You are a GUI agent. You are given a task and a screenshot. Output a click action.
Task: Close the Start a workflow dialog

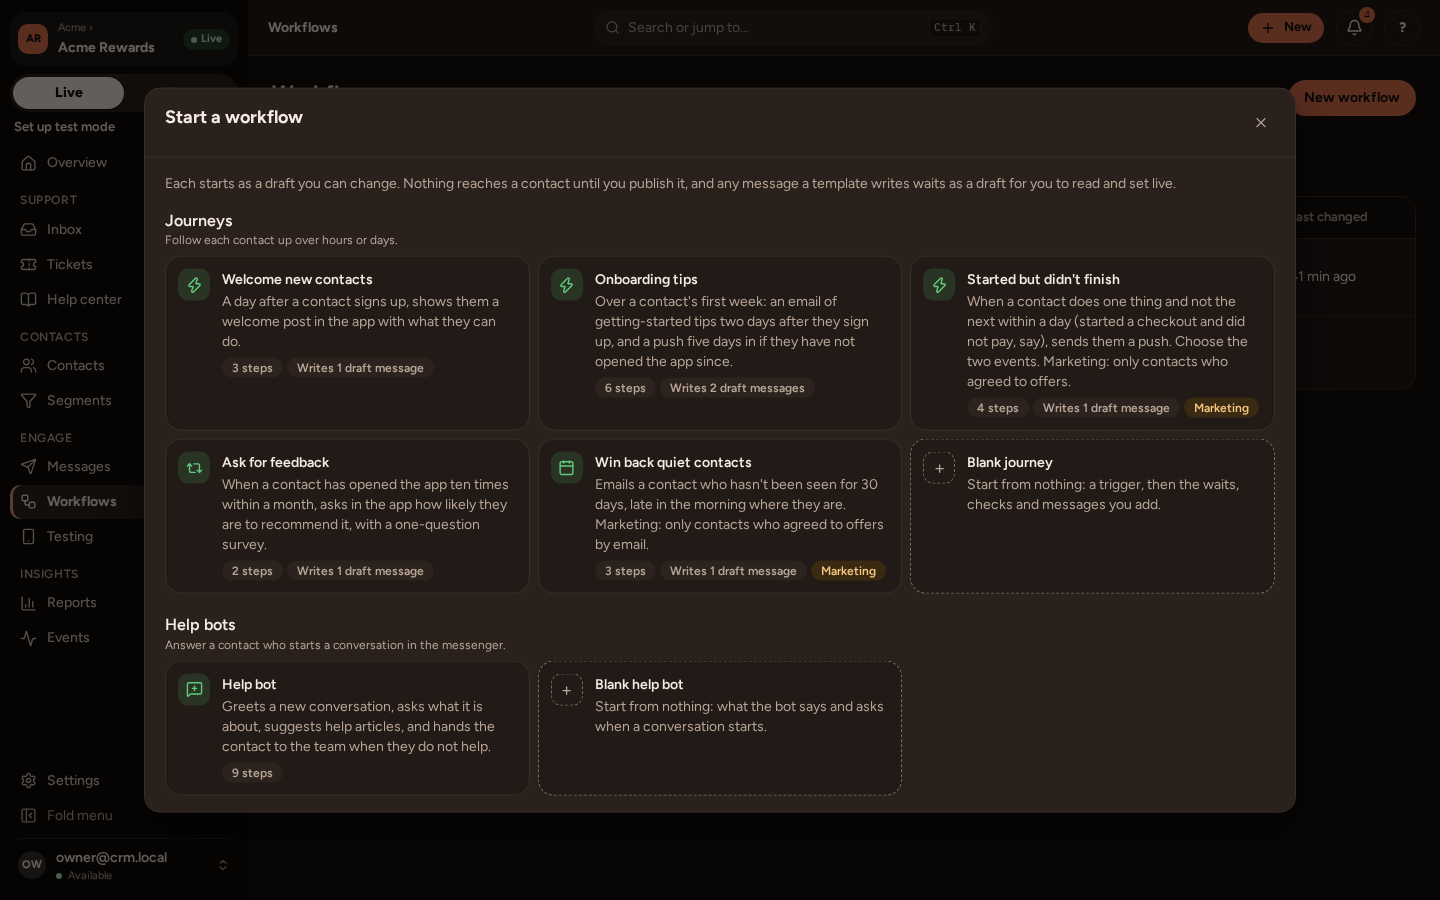tap(1261, 123)
